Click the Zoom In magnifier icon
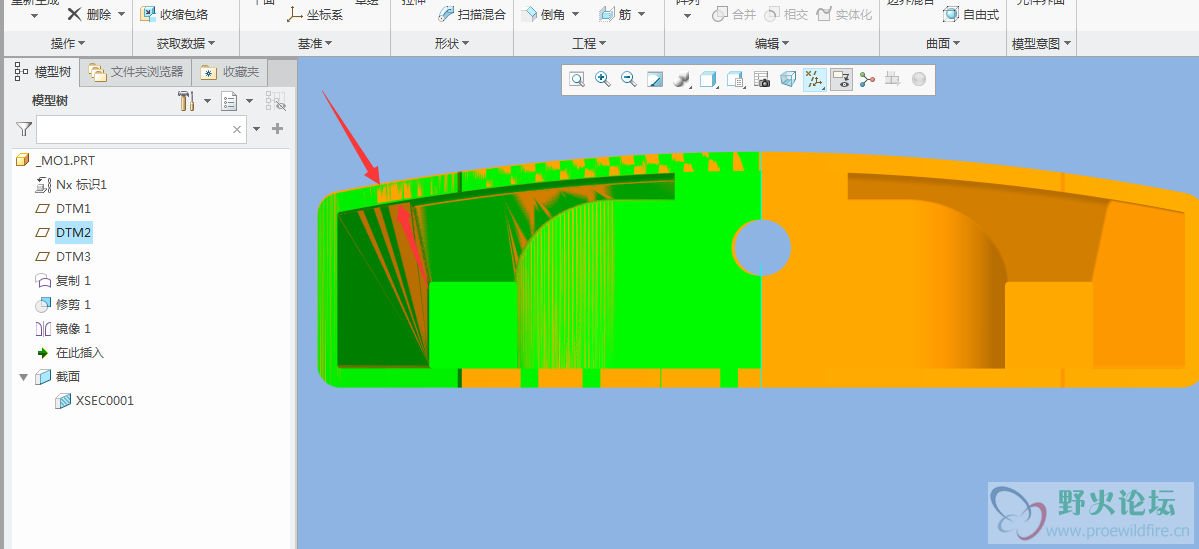The image size is (1199, 549). (603, 80)
